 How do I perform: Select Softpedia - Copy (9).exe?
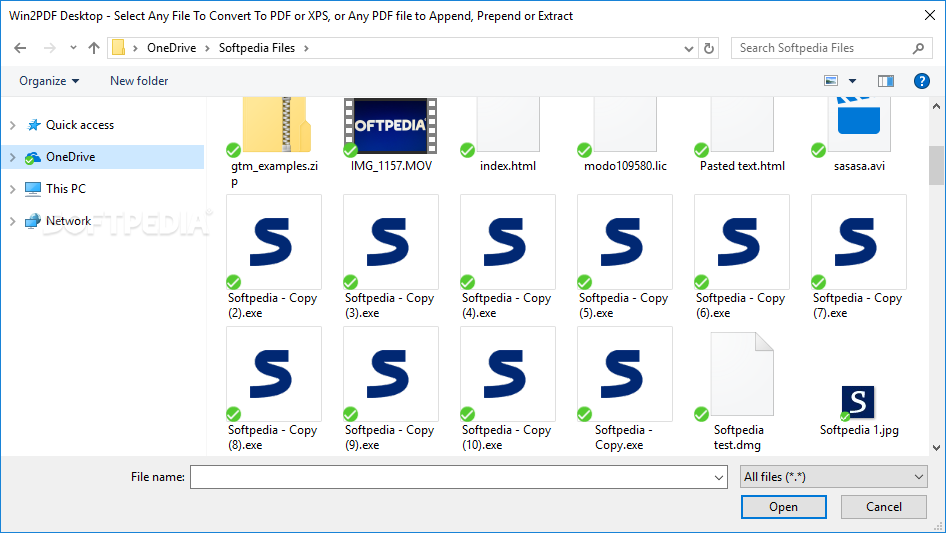click(391, 389)
